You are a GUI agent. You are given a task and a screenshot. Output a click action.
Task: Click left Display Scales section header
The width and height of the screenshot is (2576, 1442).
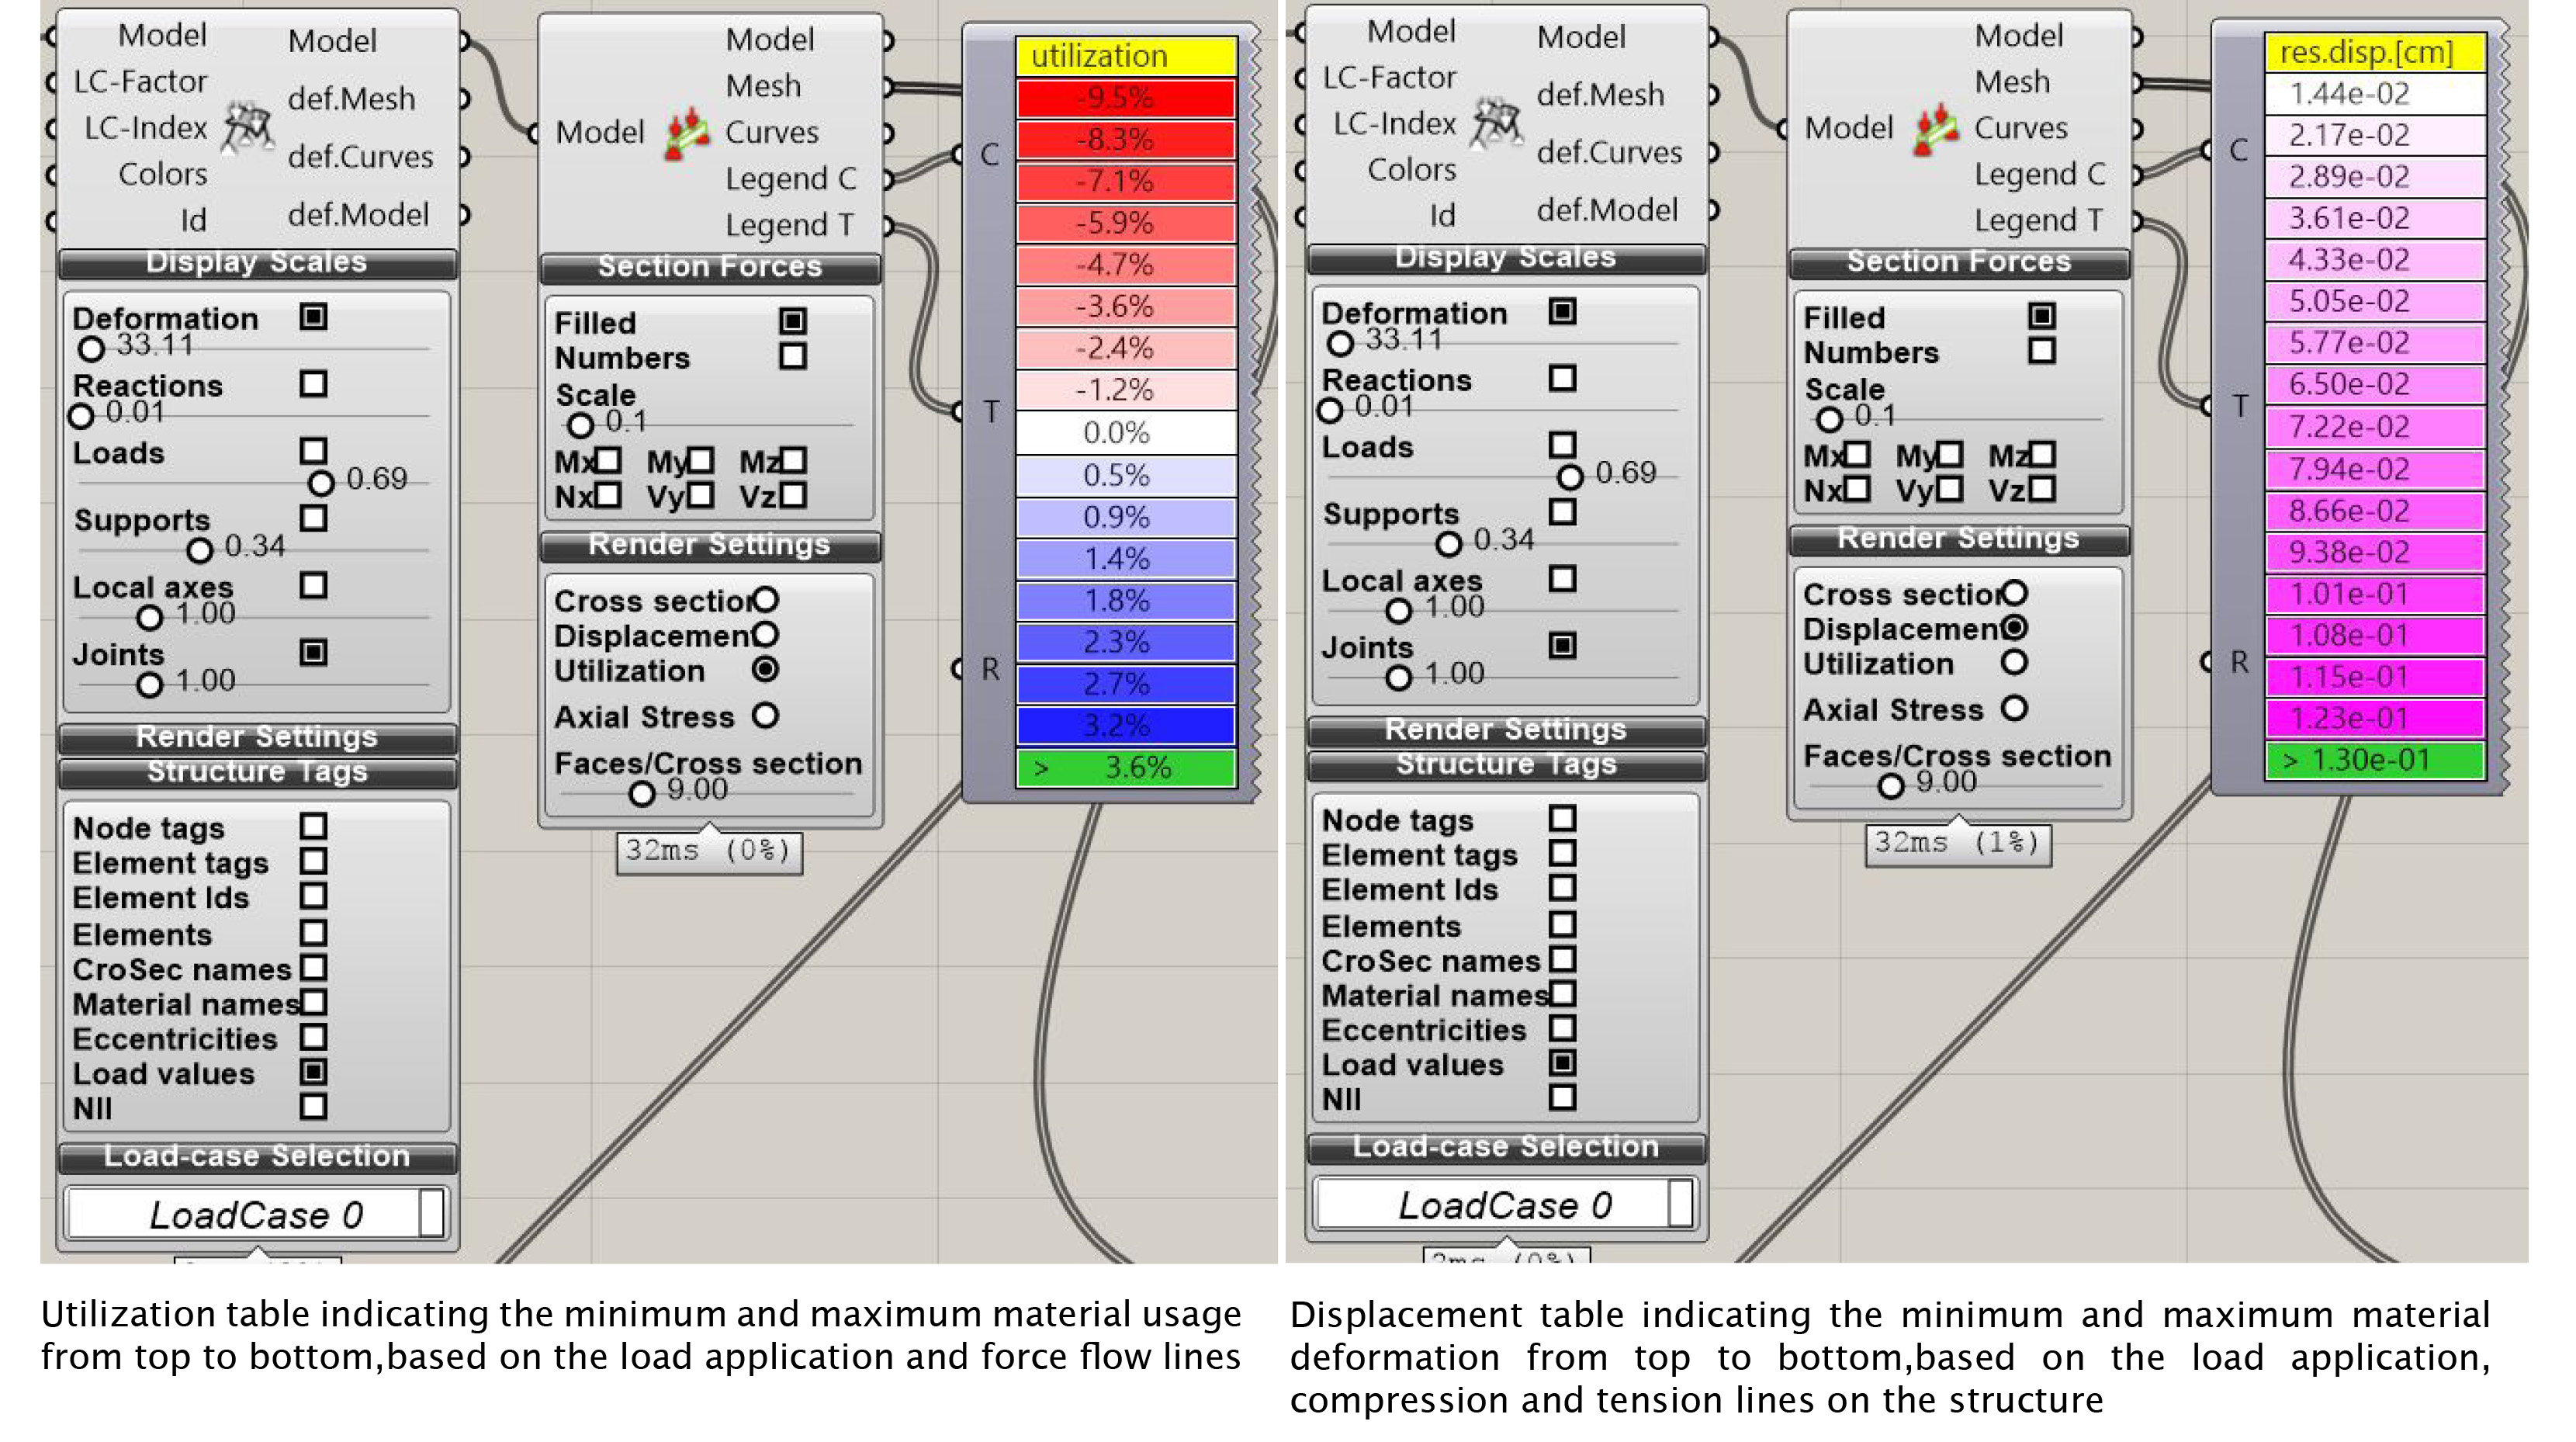pos(257,263)
